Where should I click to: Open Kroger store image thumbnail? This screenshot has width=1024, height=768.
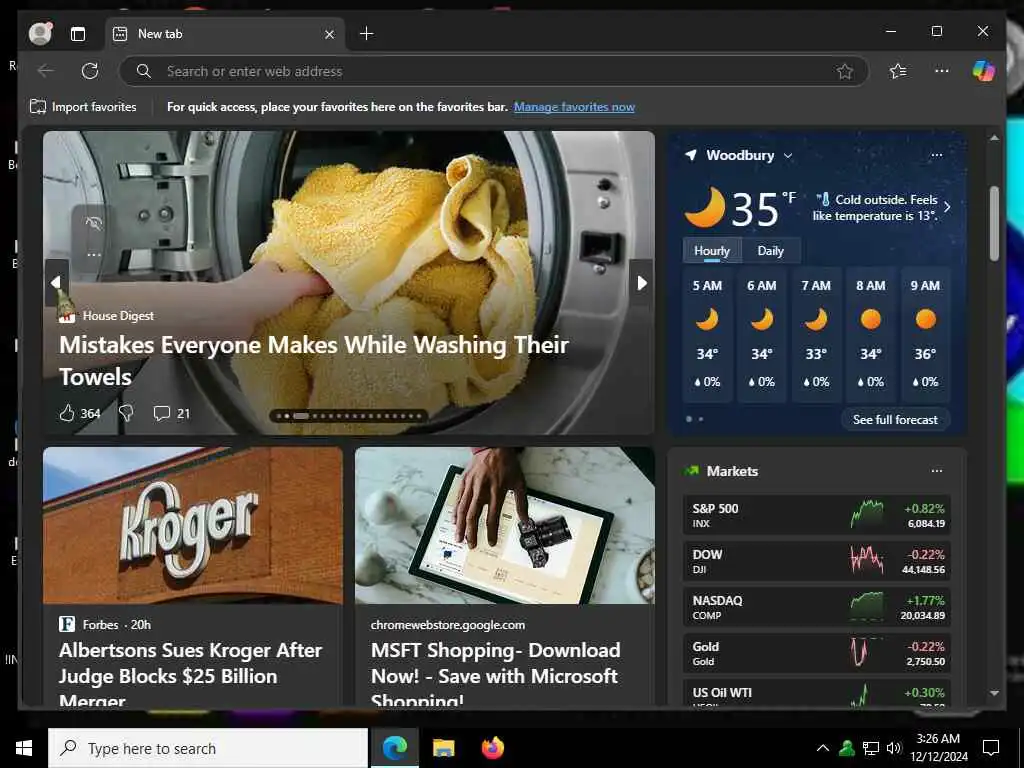click(x=193, y=525)
